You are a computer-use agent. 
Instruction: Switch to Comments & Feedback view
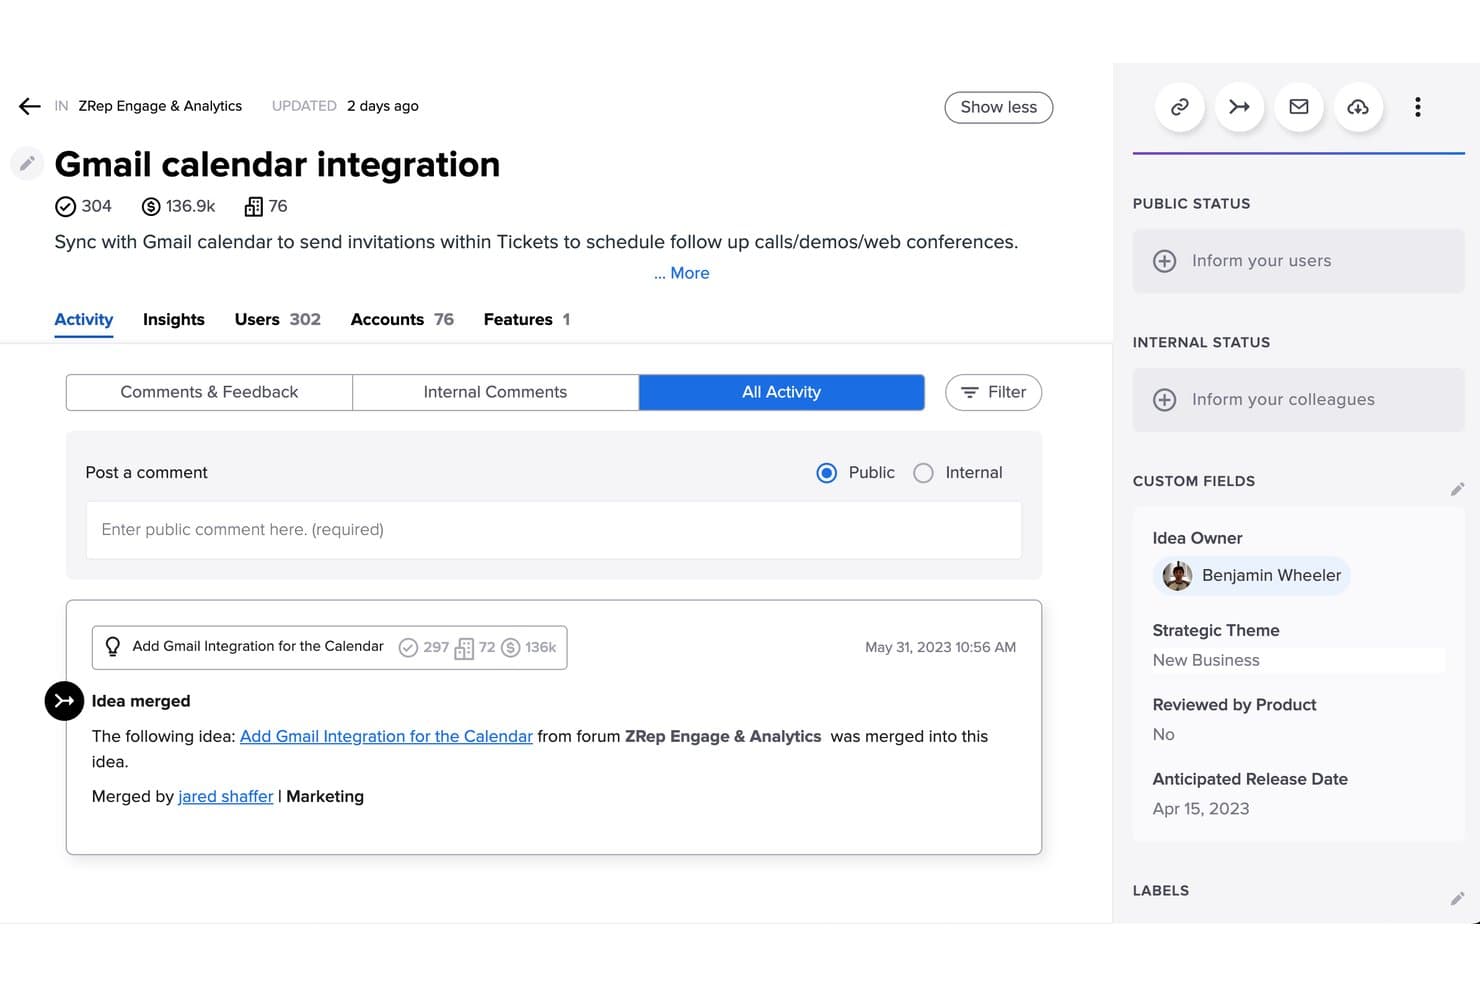[209, 392]
